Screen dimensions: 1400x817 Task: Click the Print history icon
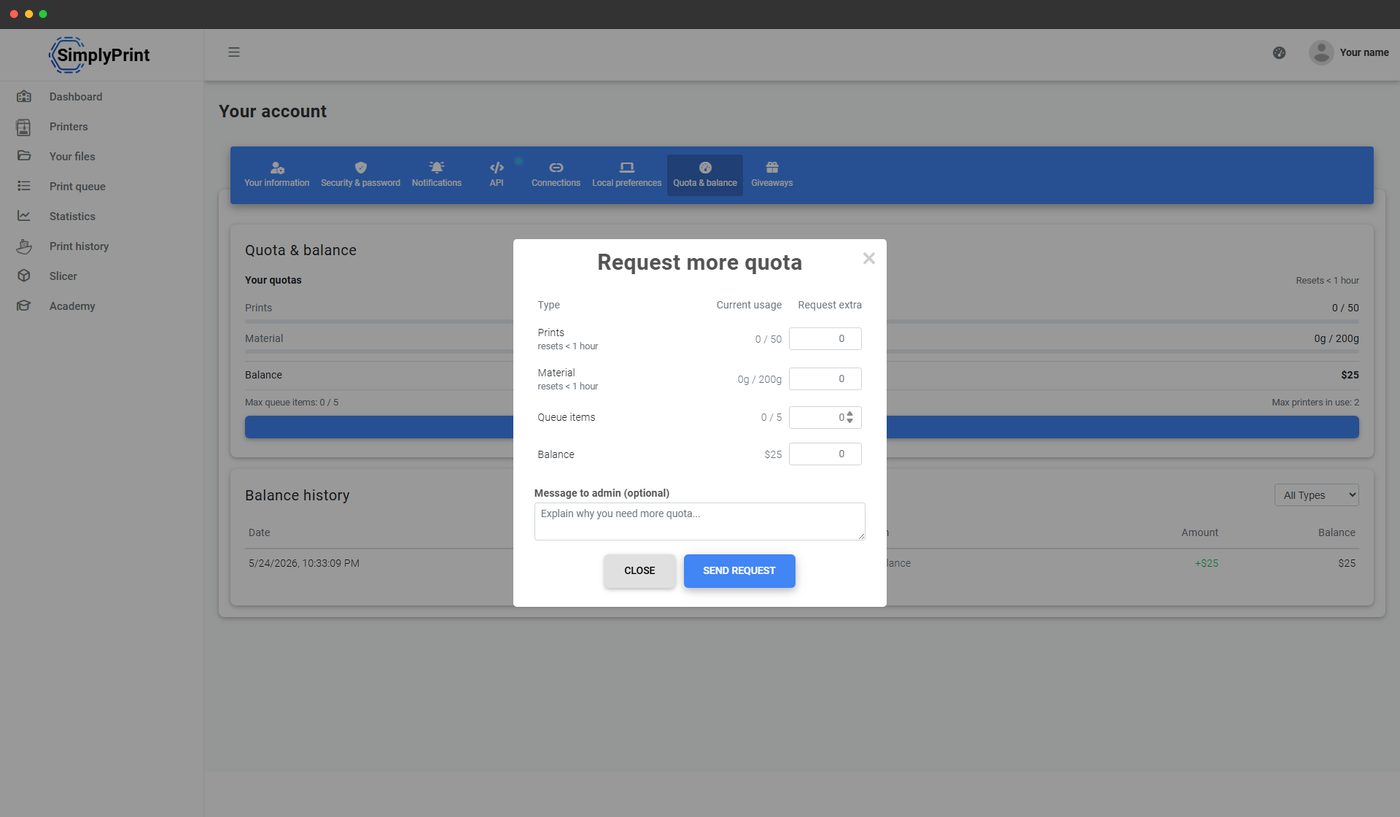coord(24,246)
